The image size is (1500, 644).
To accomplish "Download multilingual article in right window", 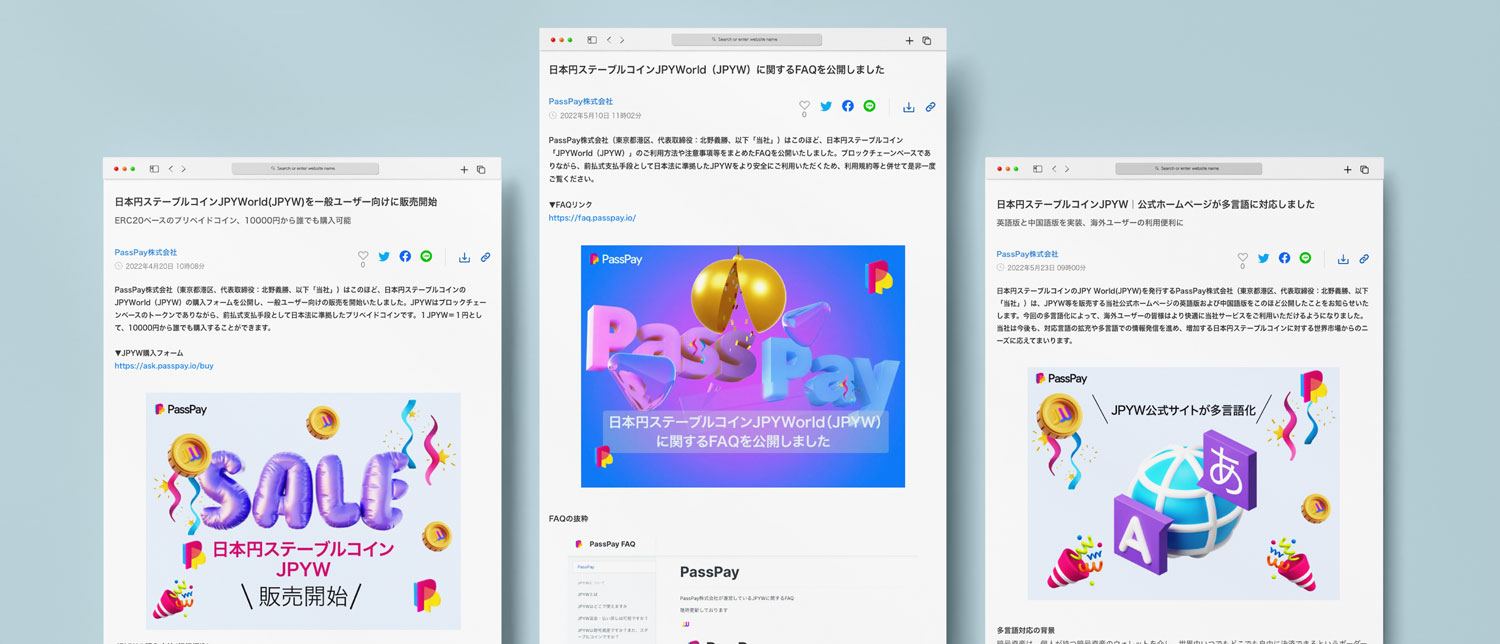I will pos(1343,259).
